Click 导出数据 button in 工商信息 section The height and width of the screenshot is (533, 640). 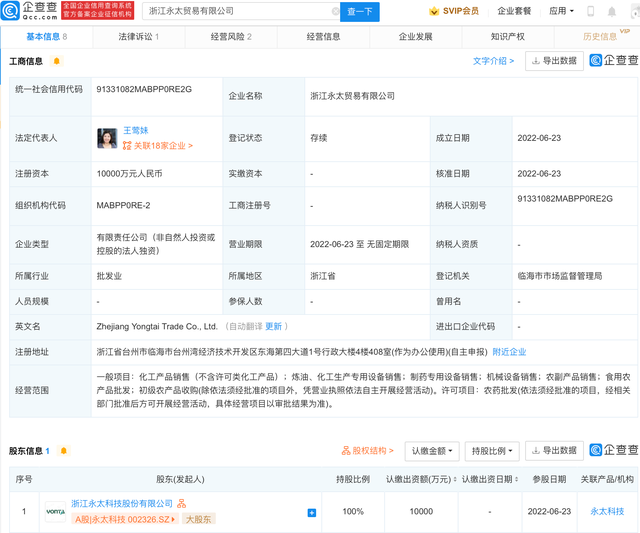click(x=553, y=61)
